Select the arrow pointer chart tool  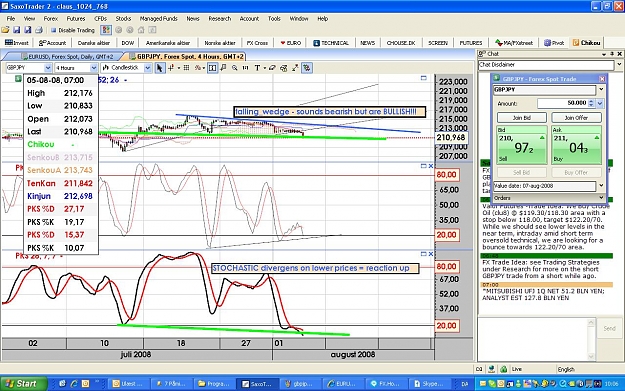click(x=159, y=68)
